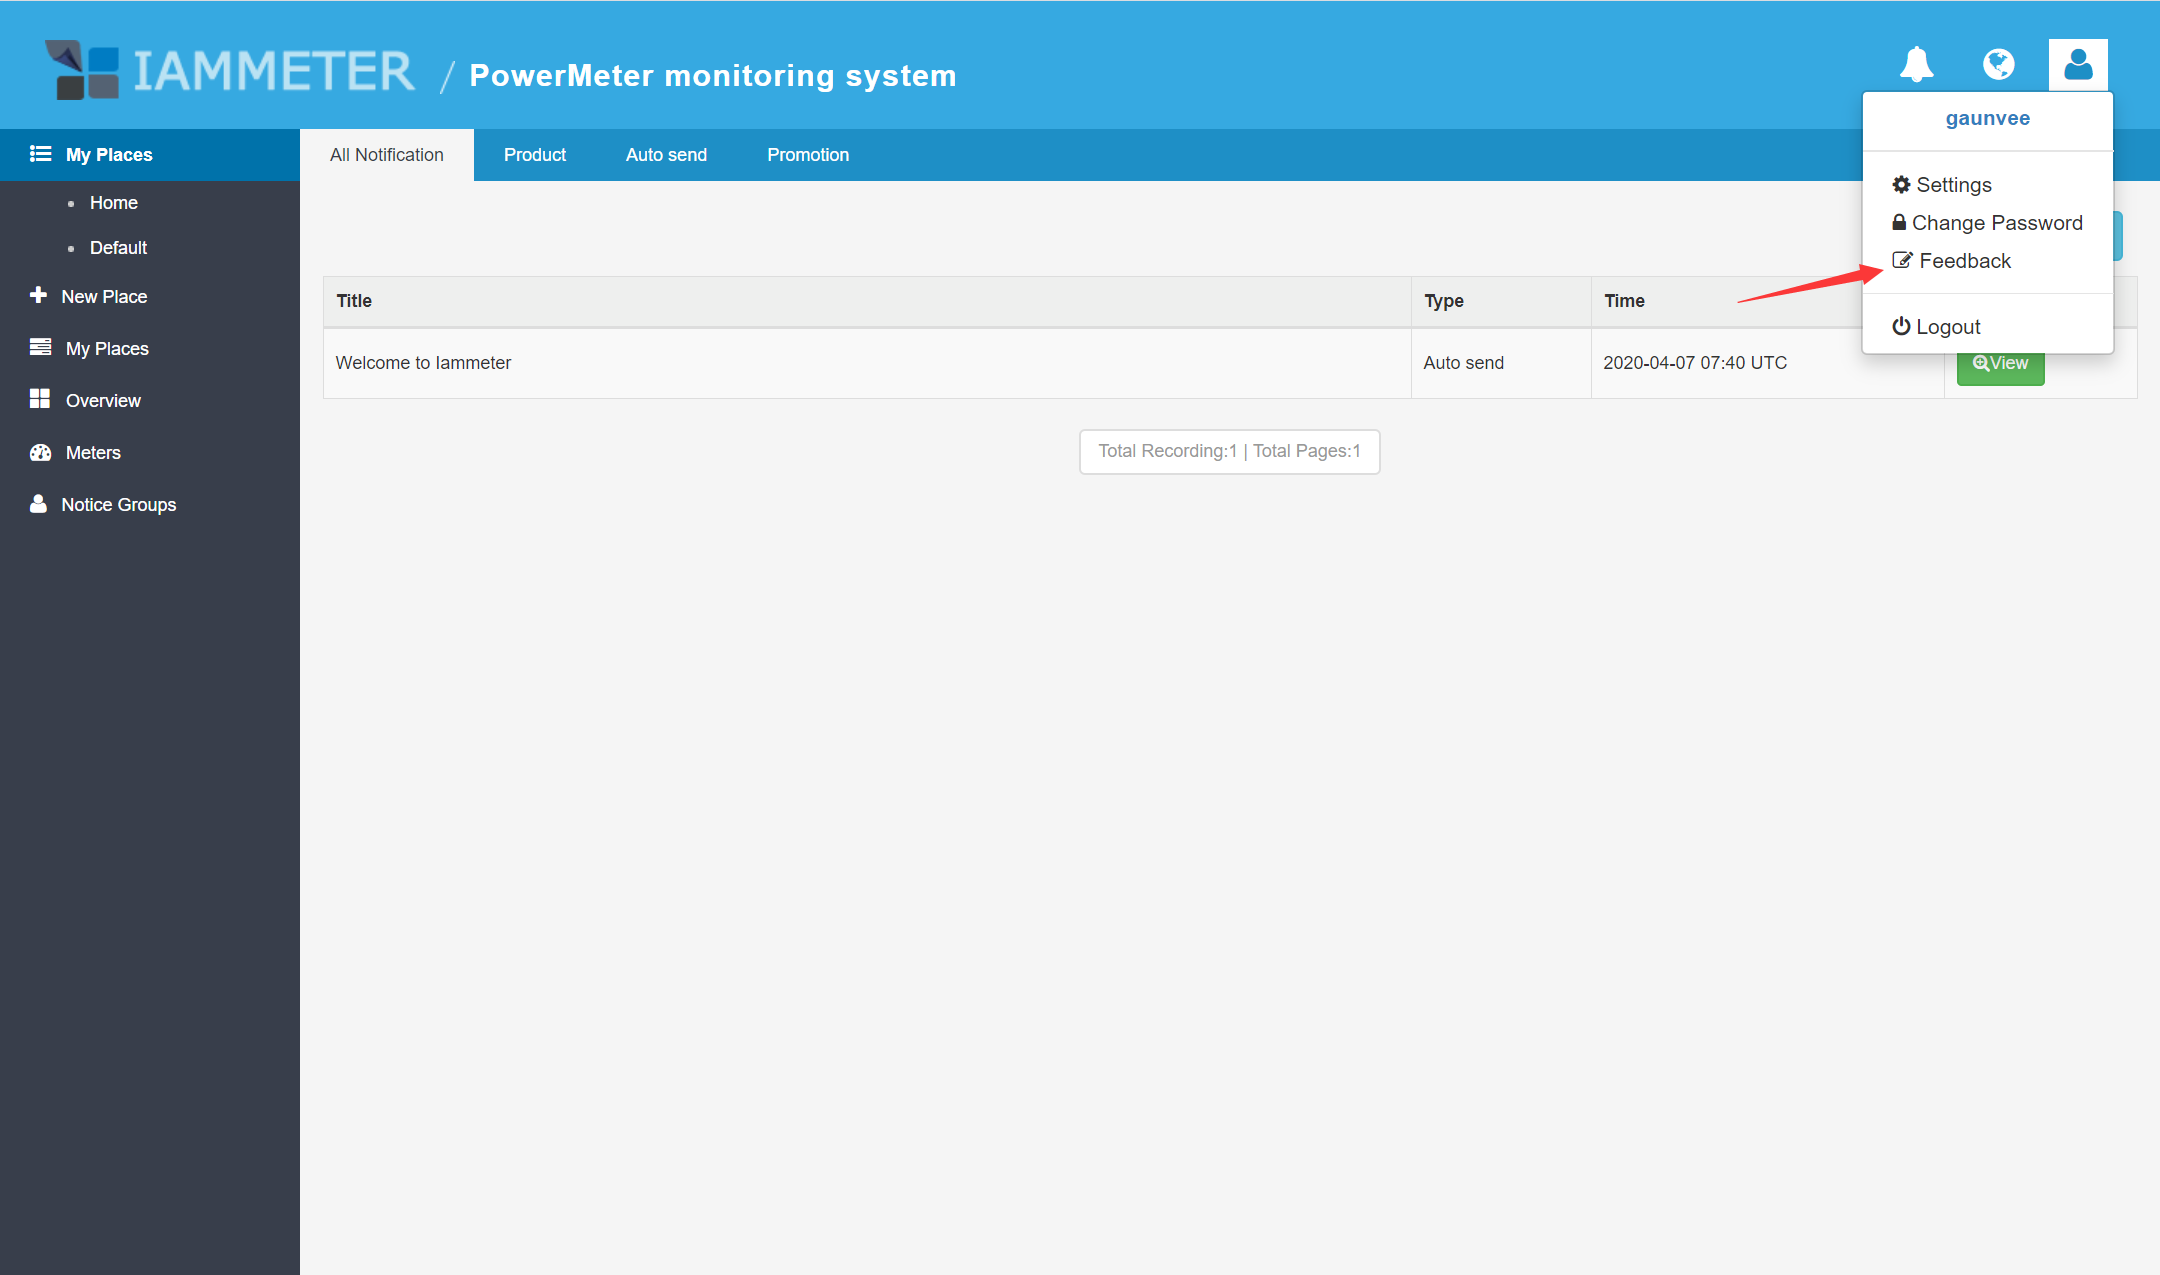Open Overview grid icon in sidebar
The image size is (2160, 1275).
tap(40, 399)
